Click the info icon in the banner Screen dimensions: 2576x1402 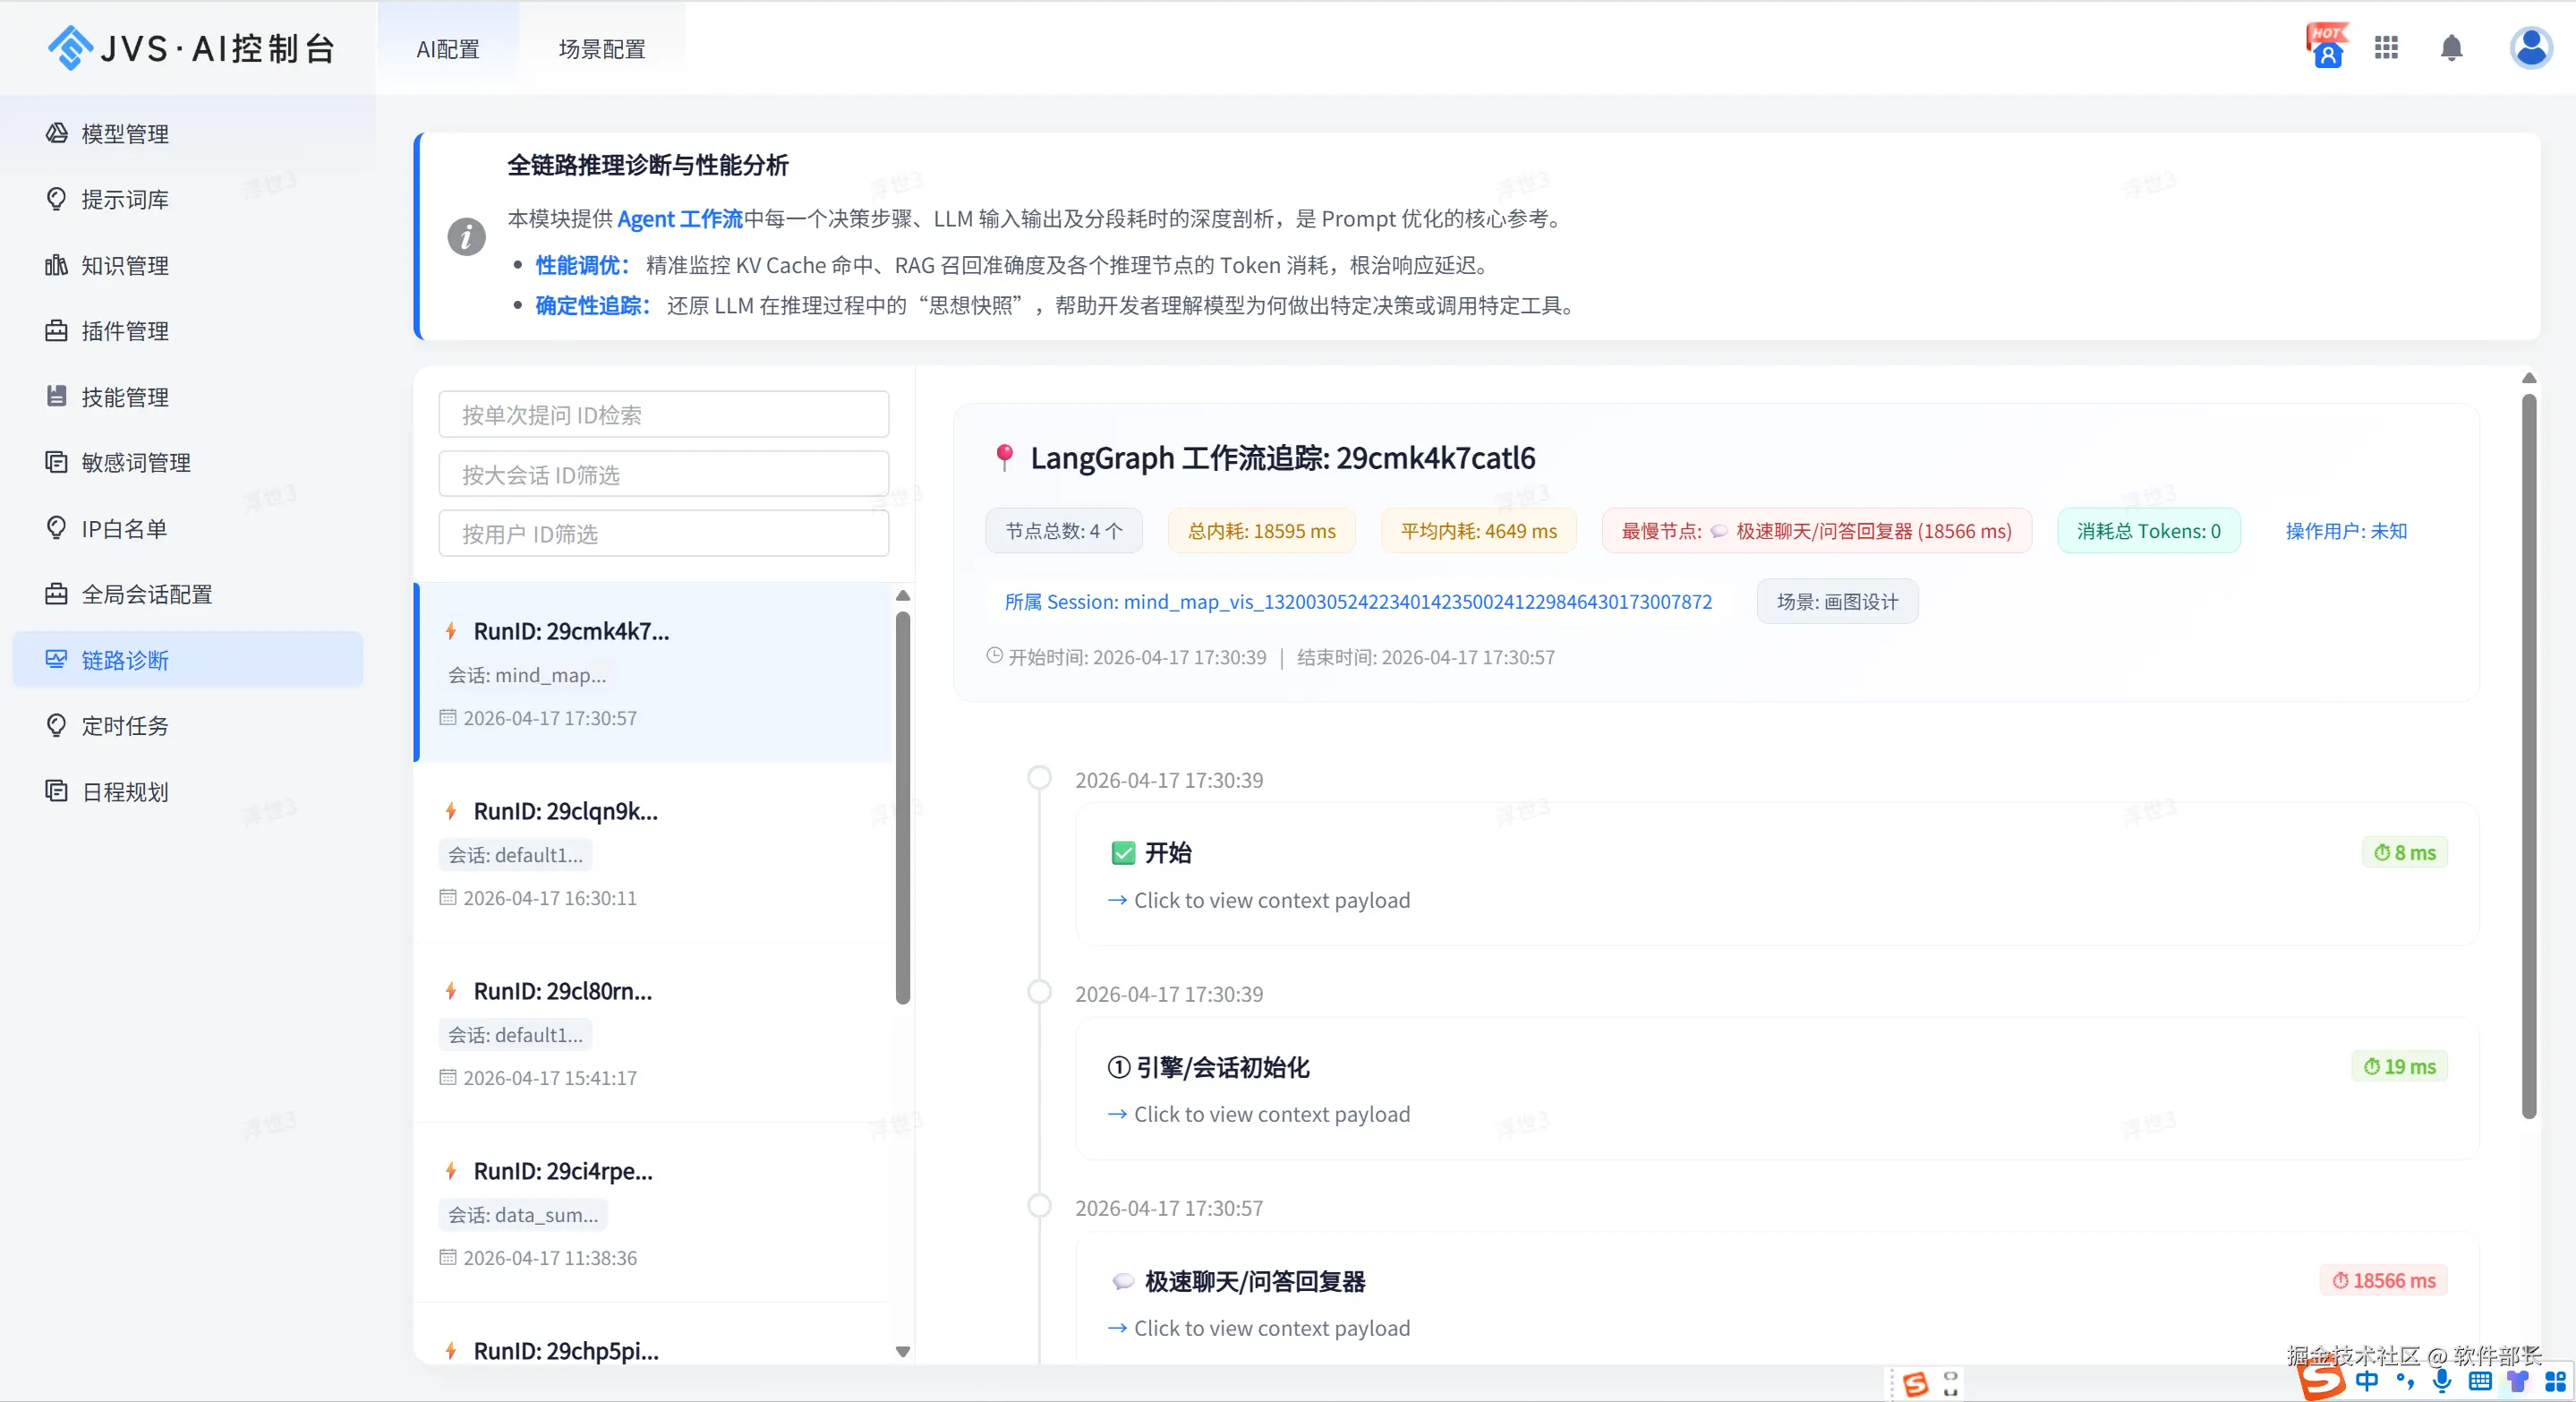pos(466,237)
